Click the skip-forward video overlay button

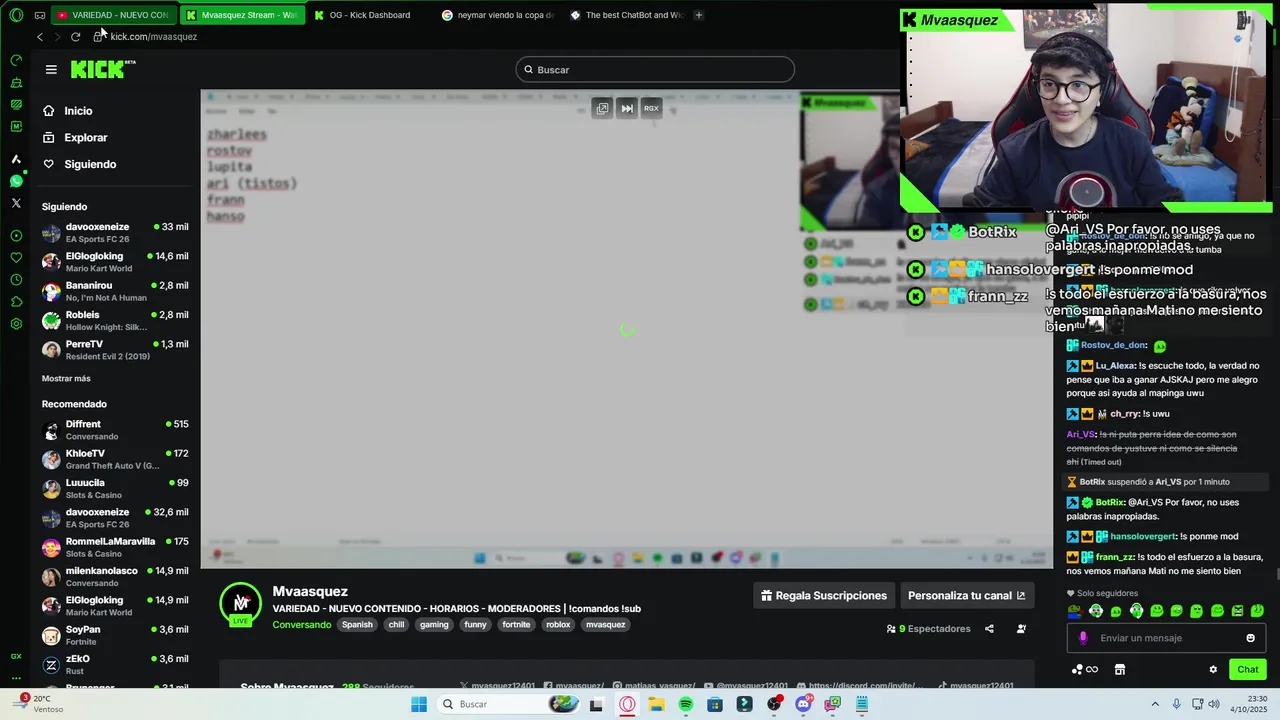tap(627, 108)
